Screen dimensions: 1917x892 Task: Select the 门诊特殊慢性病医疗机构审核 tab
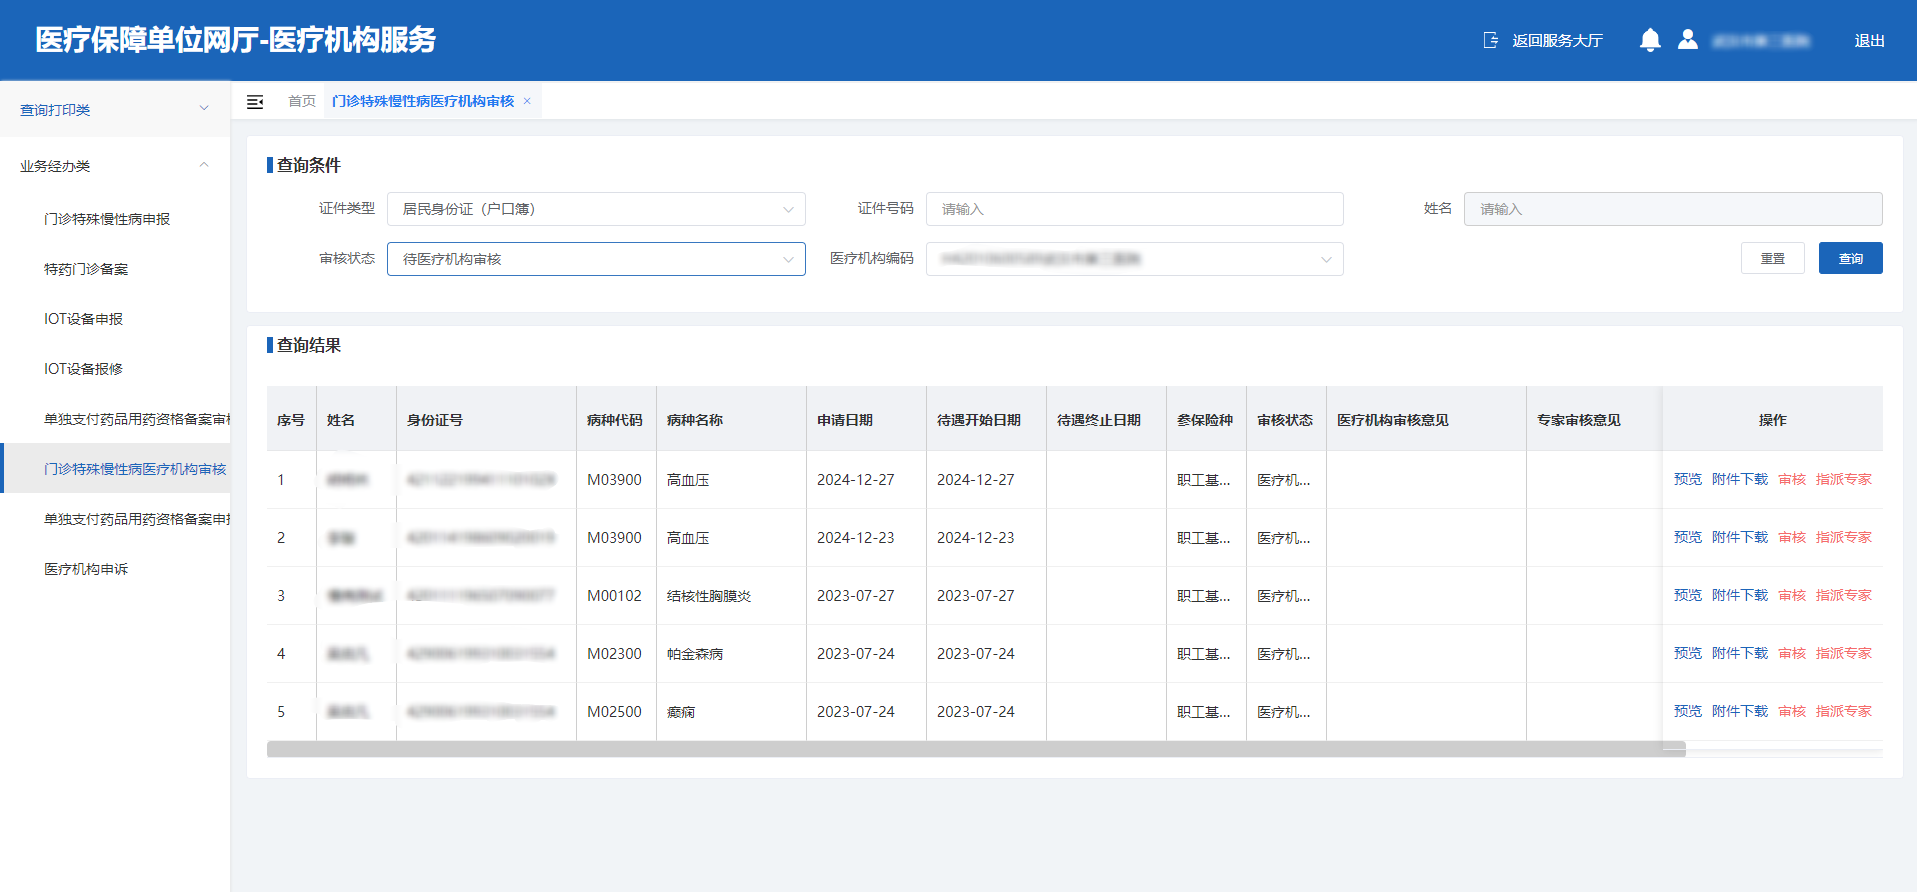click(423, 101)
